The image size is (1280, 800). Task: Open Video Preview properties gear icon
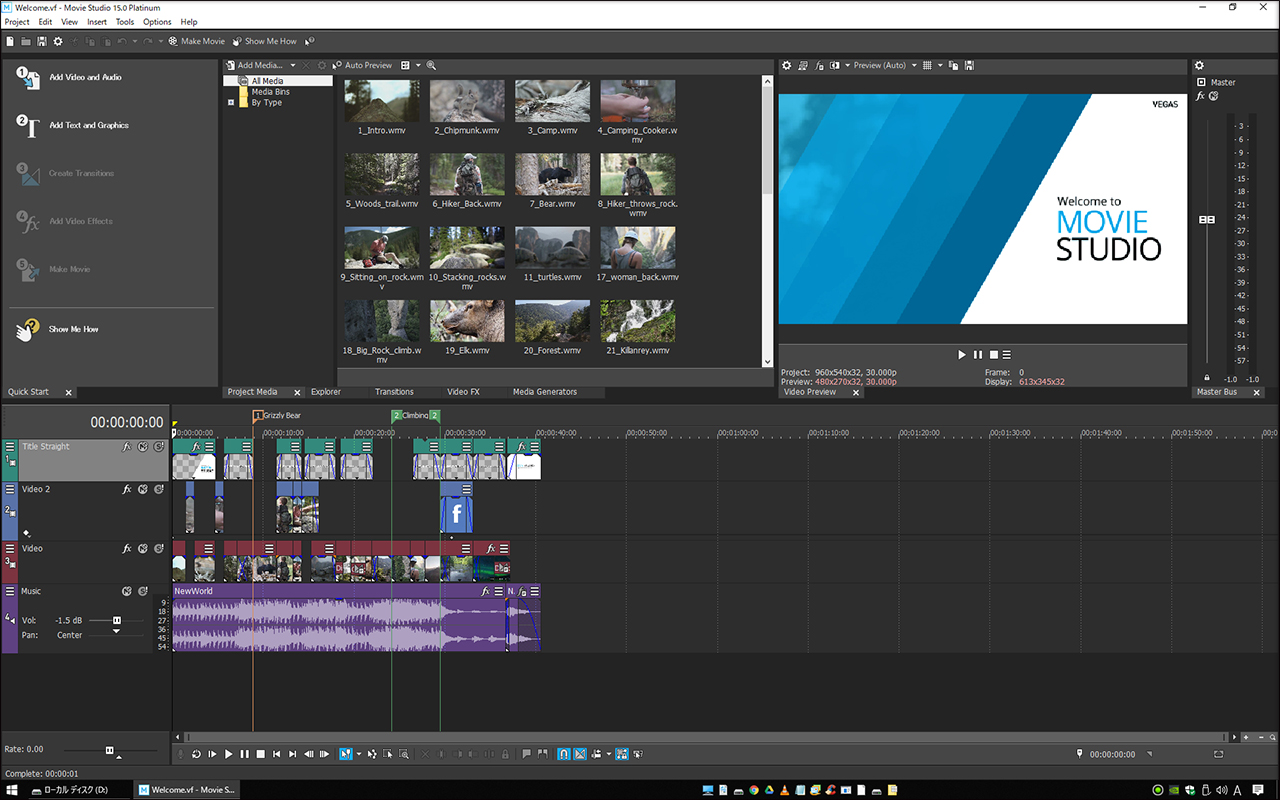(787, 65)
